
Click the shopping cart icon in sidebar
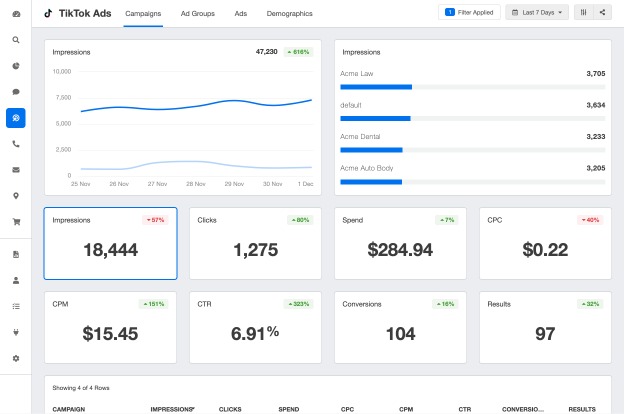[x=16, y=222]
